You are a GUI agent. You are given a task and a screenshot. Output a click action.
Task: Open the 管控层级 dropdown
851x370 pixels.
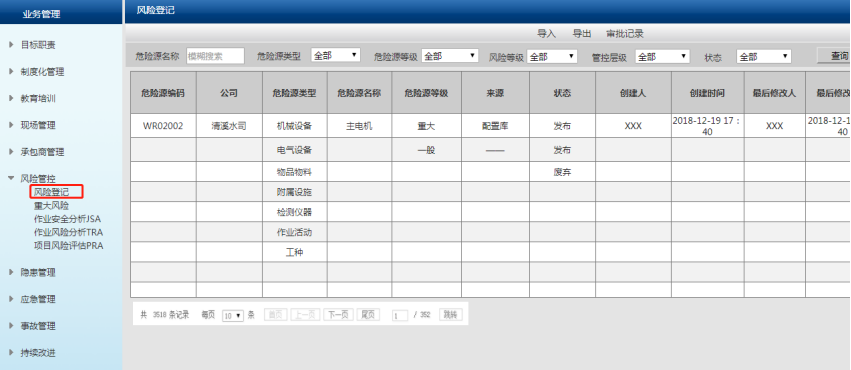pos(662,56)
